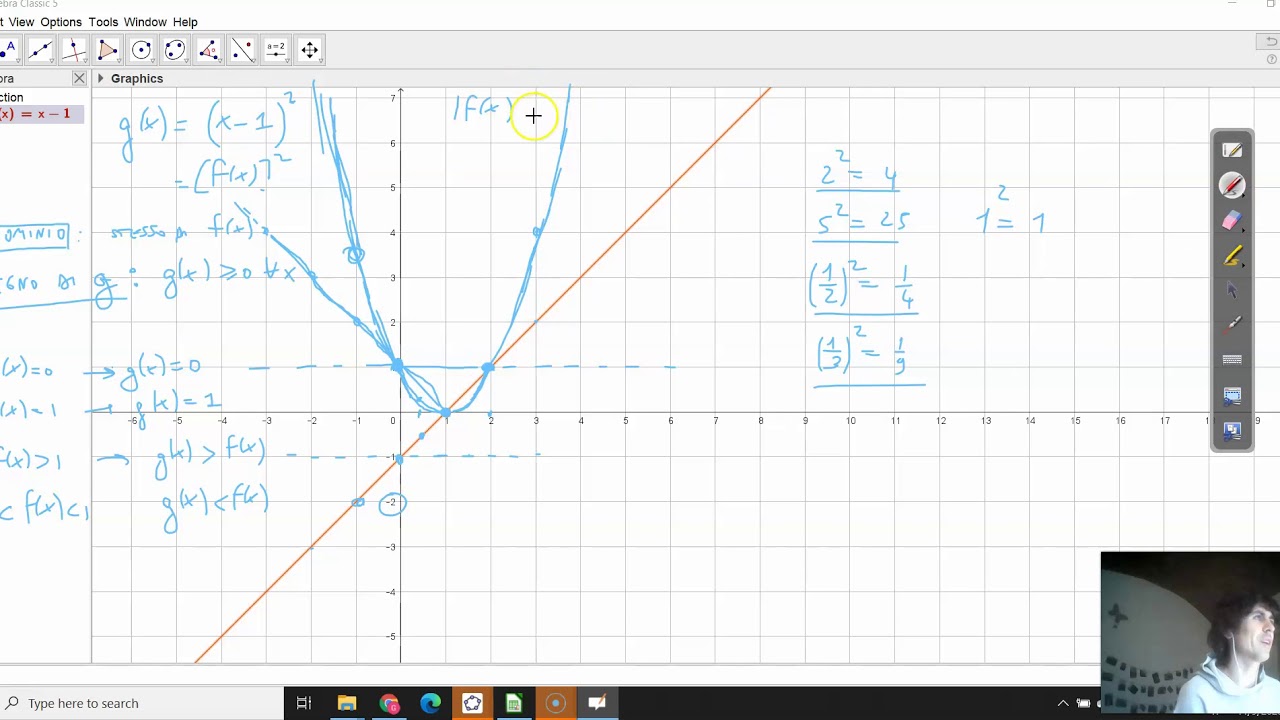Select the yellow highlighter annotation tool
The width and height of the screenshot is (1280, 720).
pyautogui.click(x=1232, y=256)
